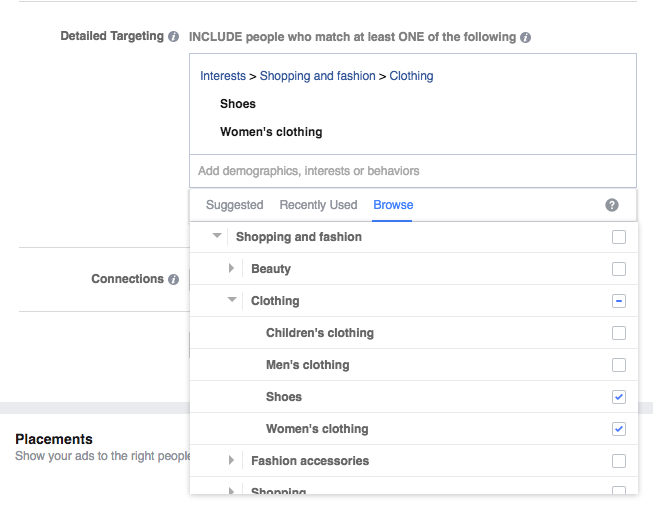Viewport: 653px width, 506px height.
Task: Click the Placements heading
Action: 54,439
